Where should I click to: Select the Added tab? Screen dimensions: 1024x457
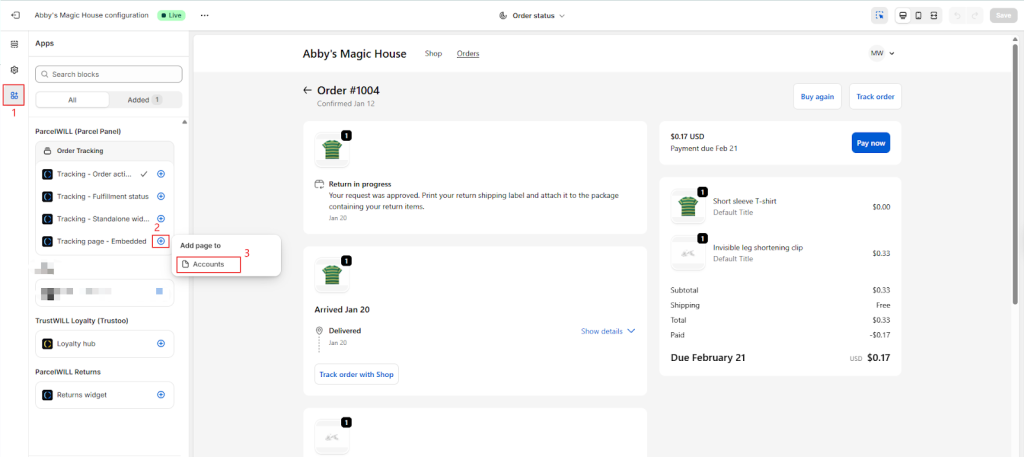pos(145,100)
